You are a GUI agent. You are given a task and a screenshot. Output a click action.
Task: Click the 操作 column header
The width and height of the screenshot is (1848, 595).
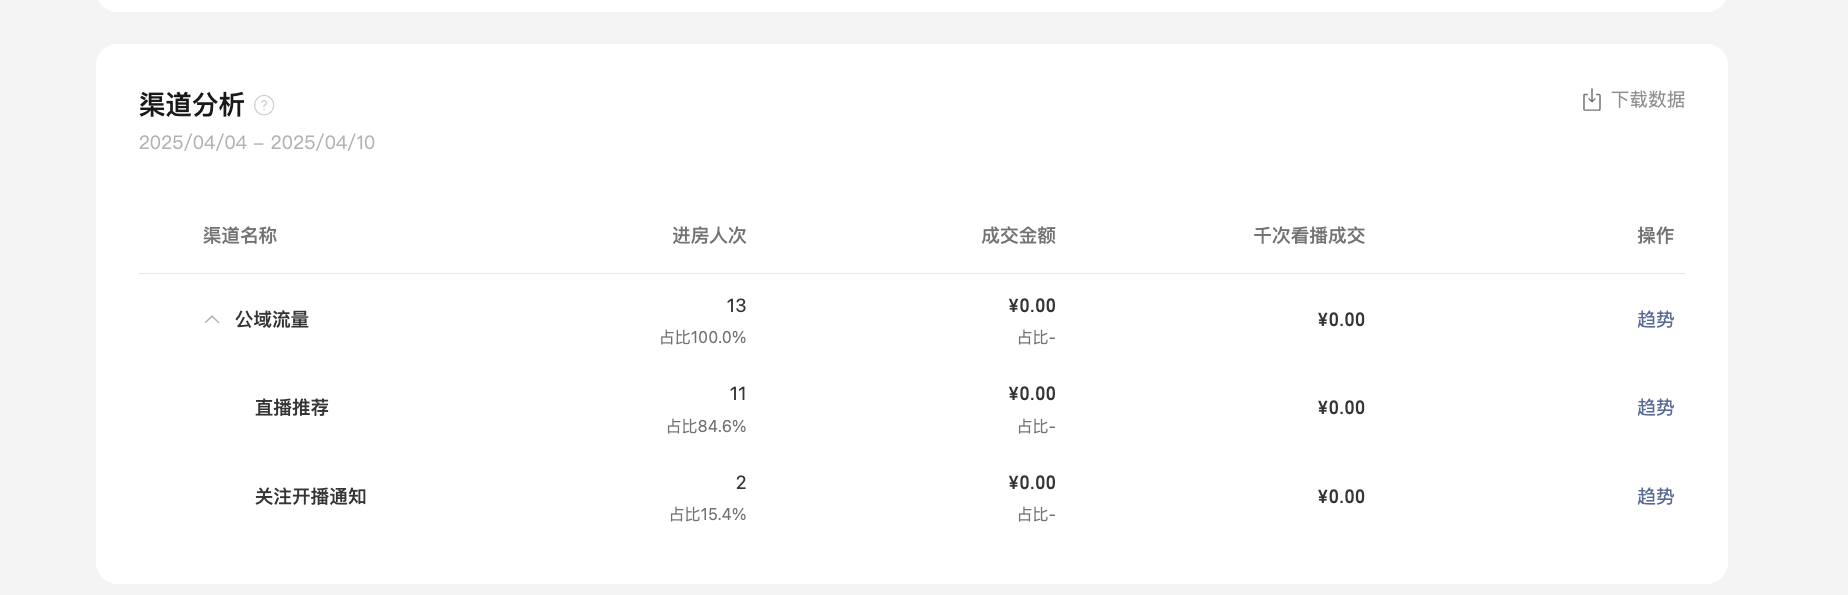pyautogui.click(x=1655, y=236)
